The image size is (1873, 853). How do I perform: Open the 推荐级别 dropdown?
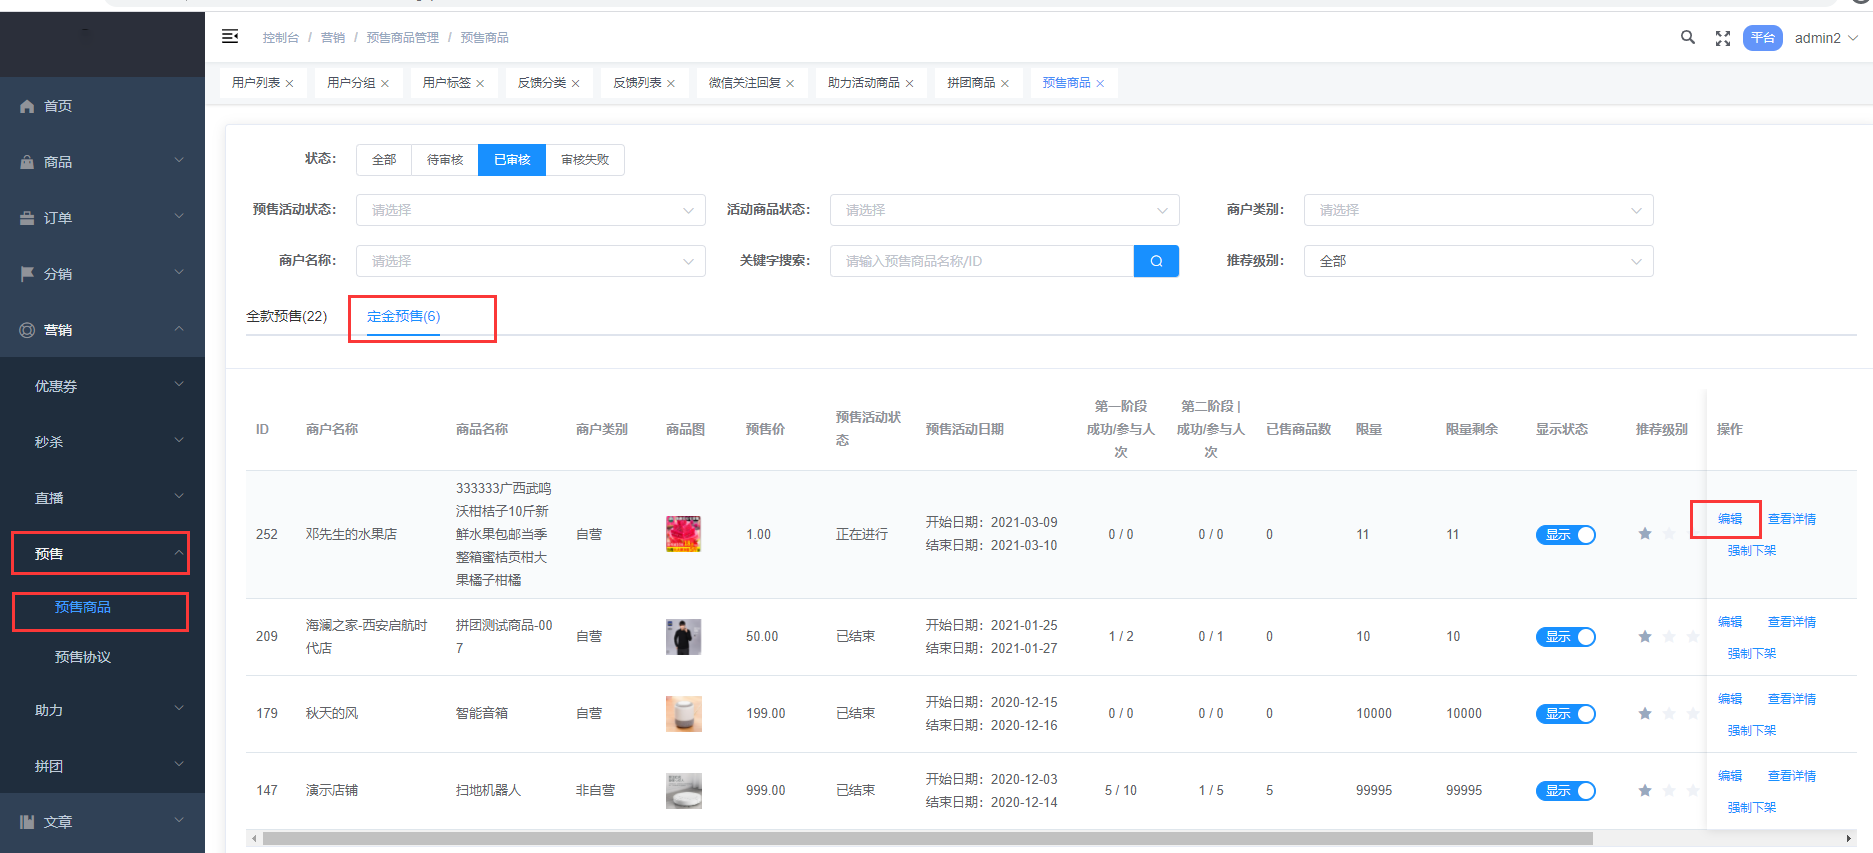pos(1478,261)
